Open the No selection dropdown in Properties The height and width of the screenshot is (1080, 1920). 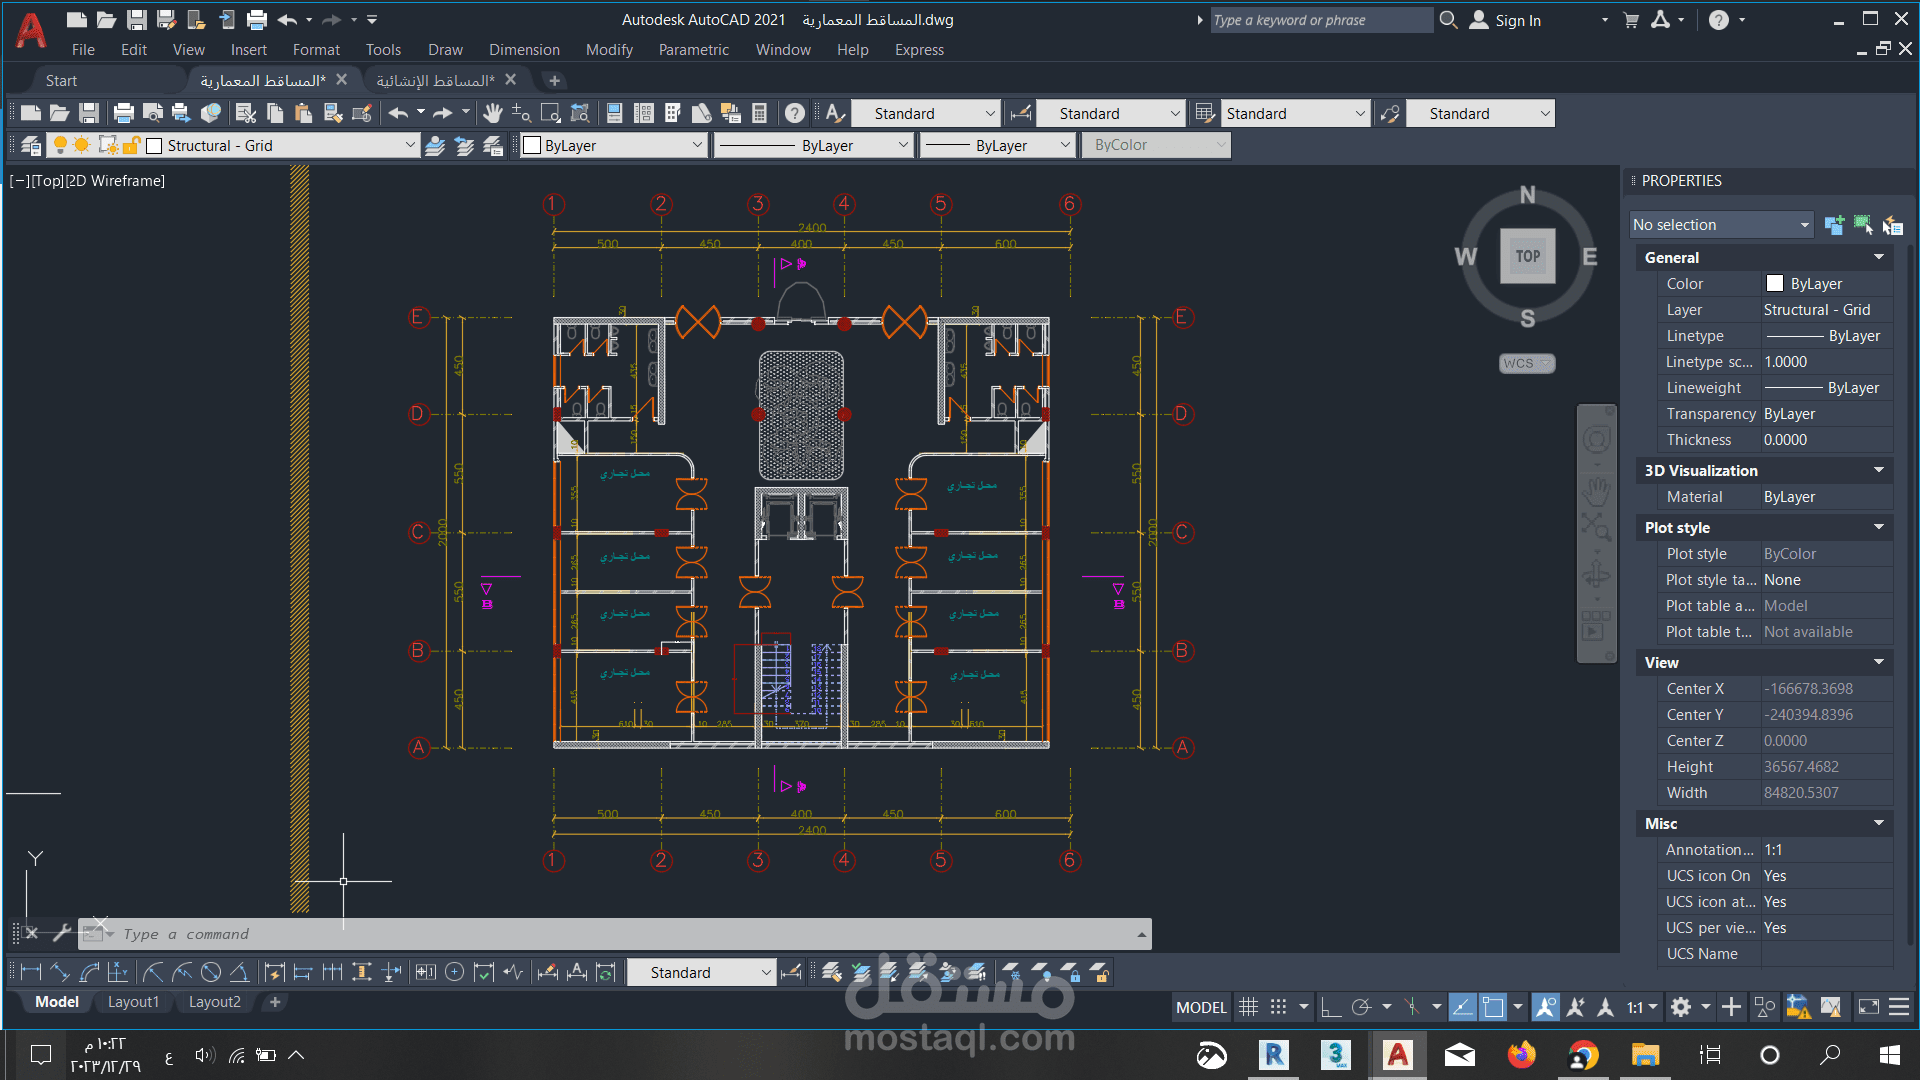tap(1721, 225)
